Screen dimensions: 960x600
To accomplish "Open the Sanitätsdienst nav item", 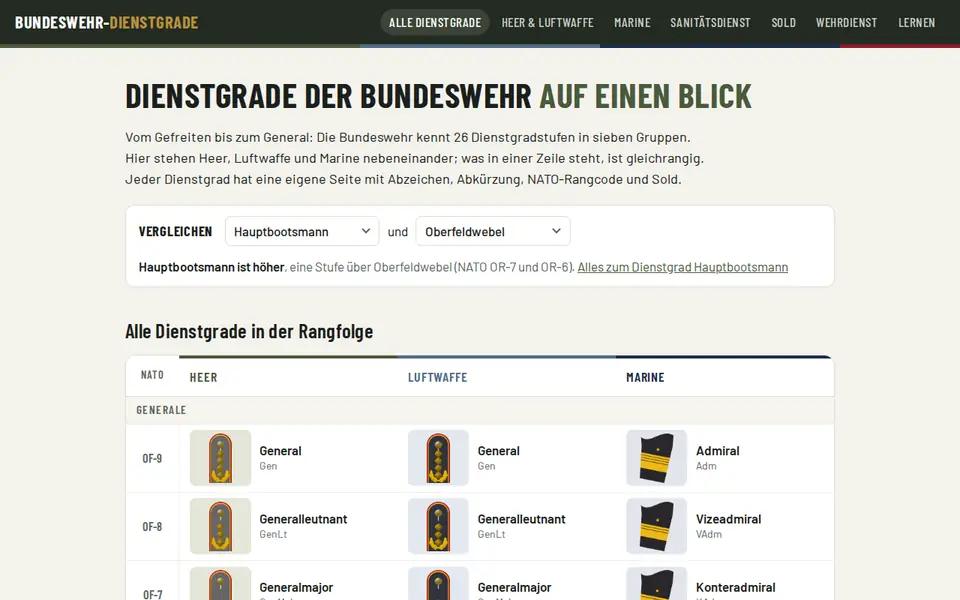I will (710, 23).
